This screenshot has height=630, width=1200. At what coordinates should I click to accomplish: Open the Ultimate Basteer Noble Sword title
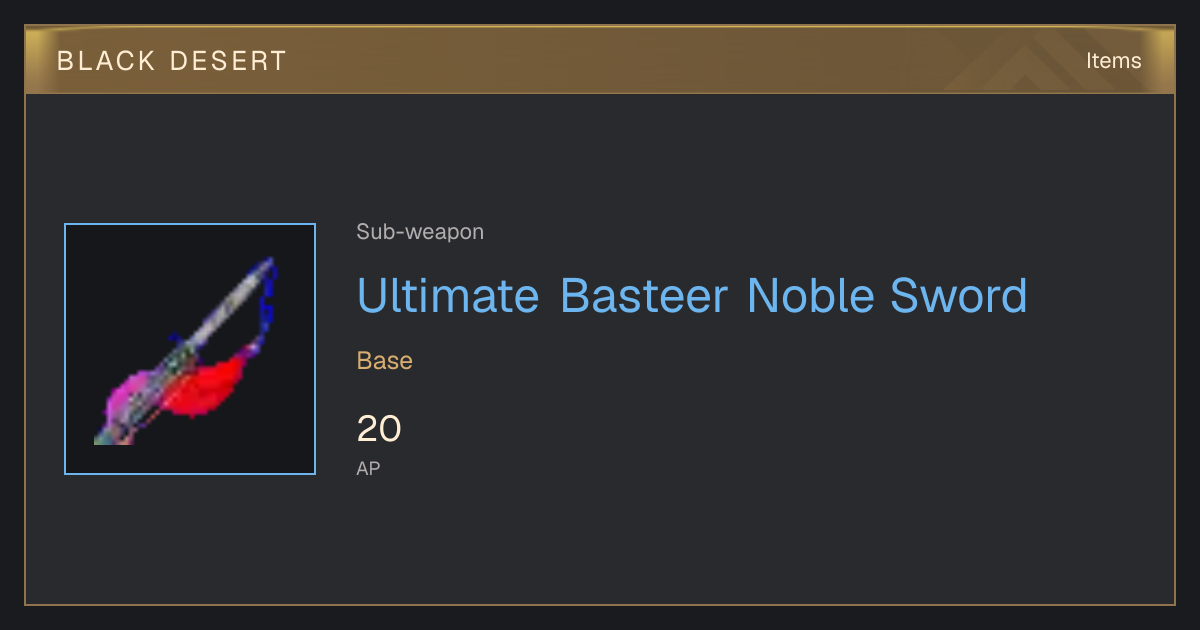point(692,295)
